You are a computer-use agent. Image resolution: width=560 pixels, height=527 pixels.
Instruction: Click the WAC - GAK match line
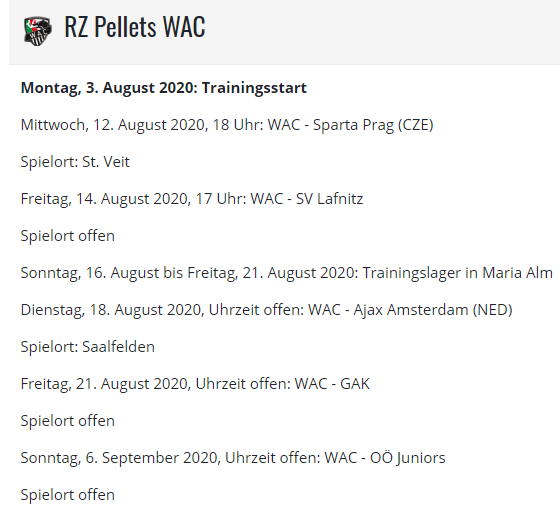point(195,384)
